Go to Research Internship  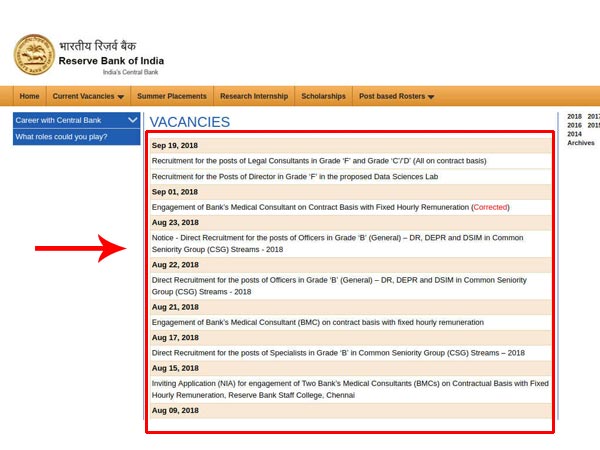[254, 96]
